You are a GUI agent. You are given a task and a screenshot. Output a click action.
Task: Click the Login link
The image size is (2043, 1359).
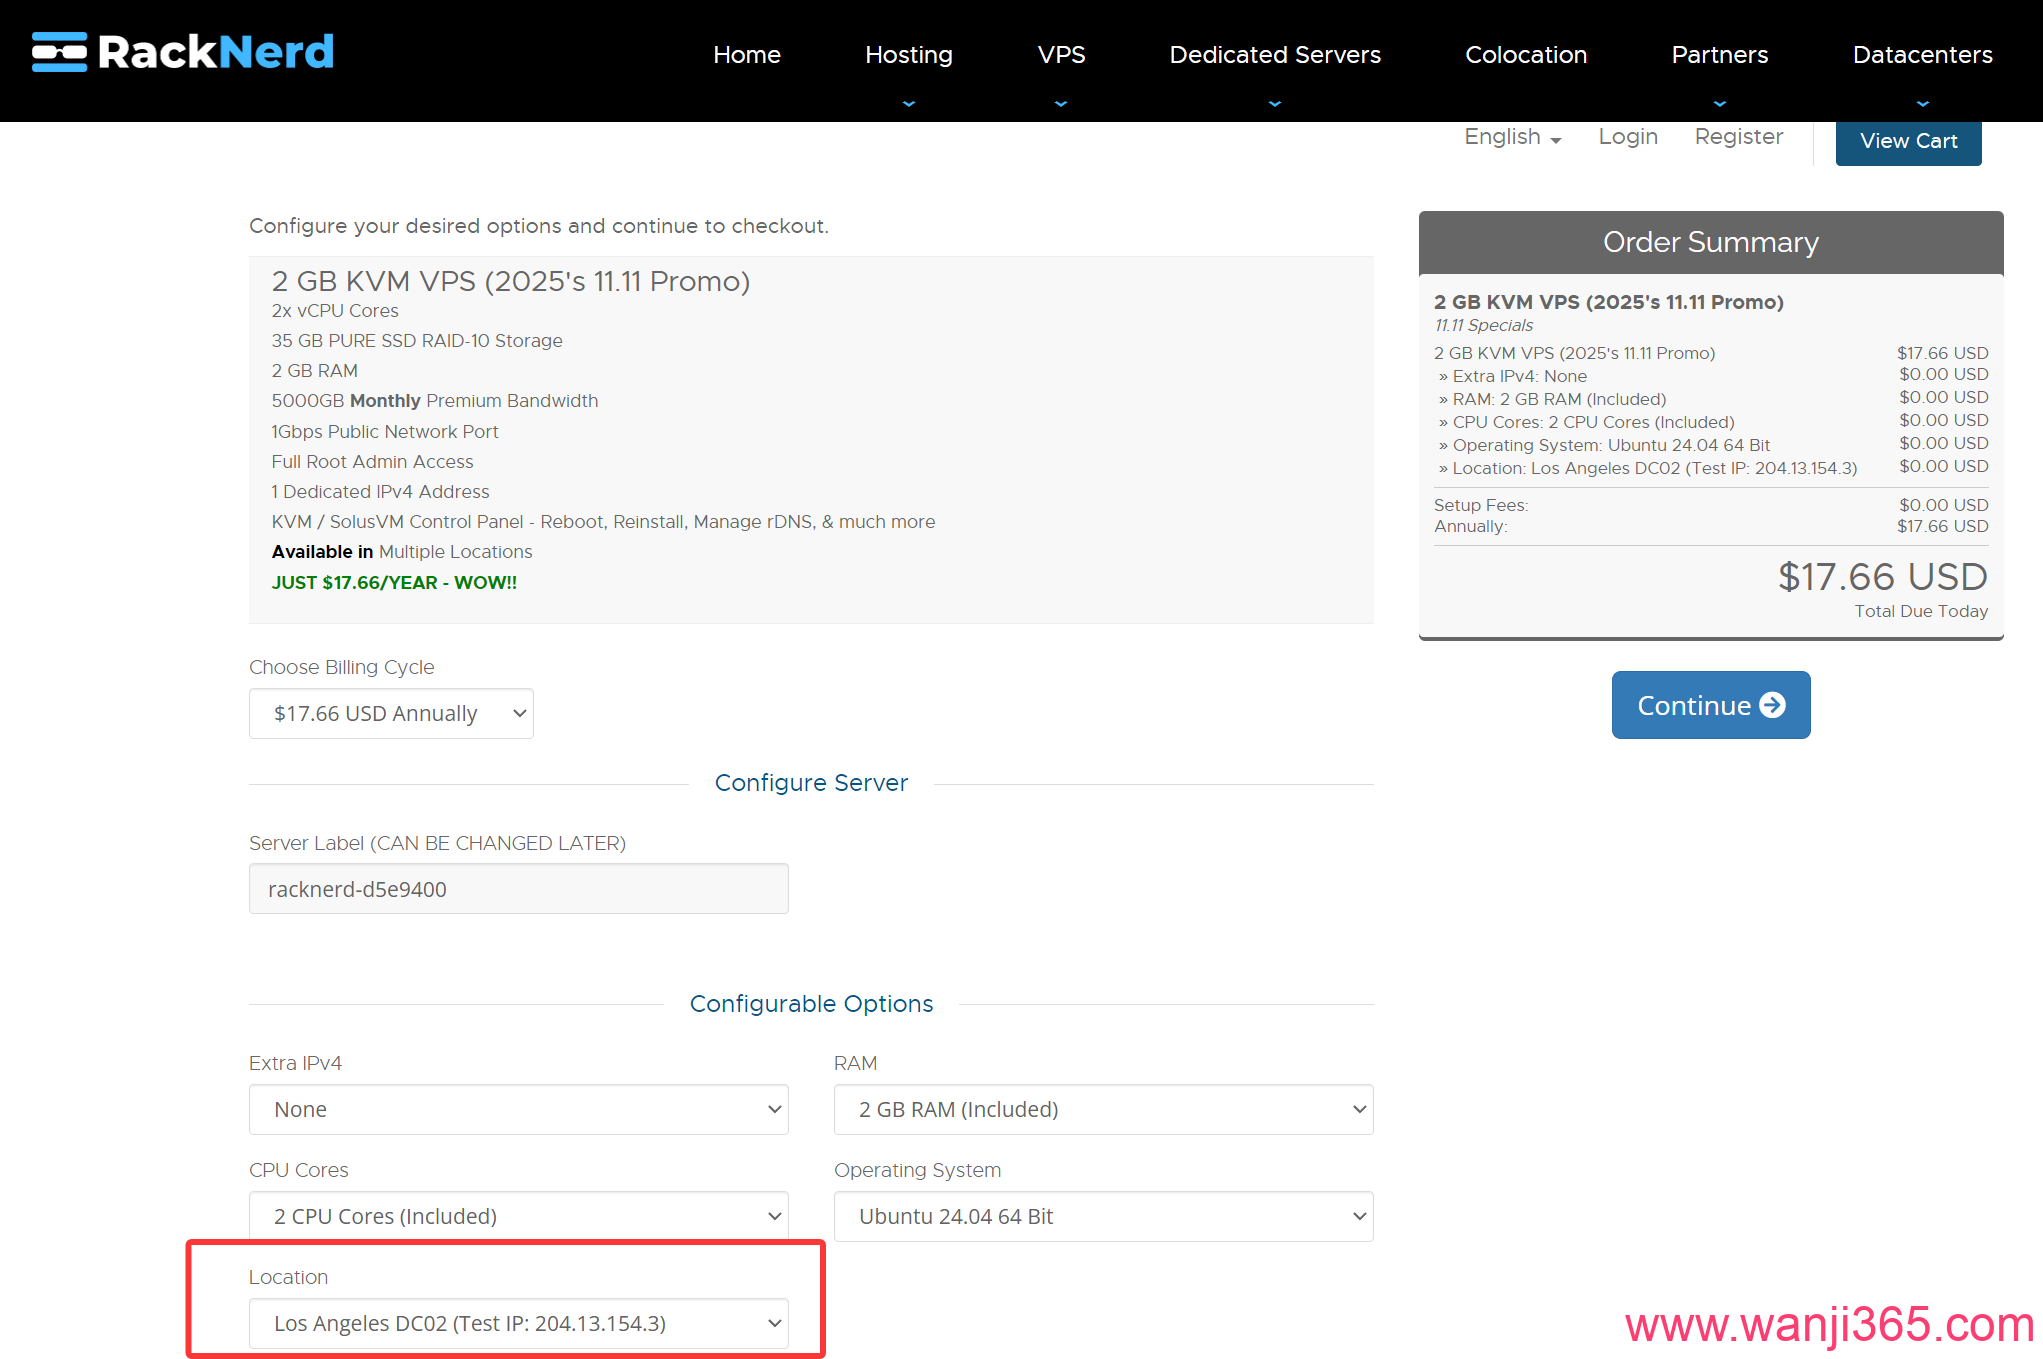pyautogui.click(x=1627, y=137)
